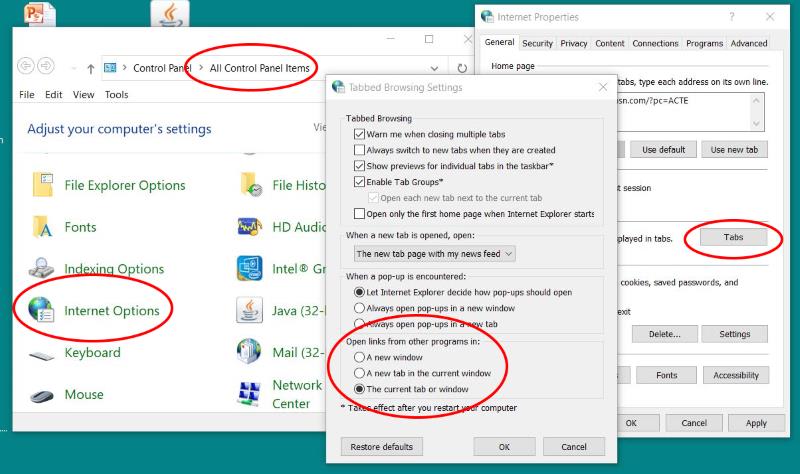Click the Control Panel address bar icon
800x474 pixels.
[110, 67]
